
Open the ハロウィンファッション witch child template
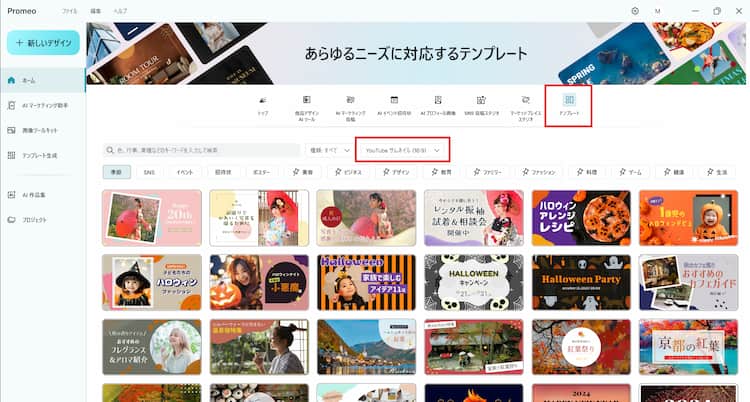pos(152,282)
